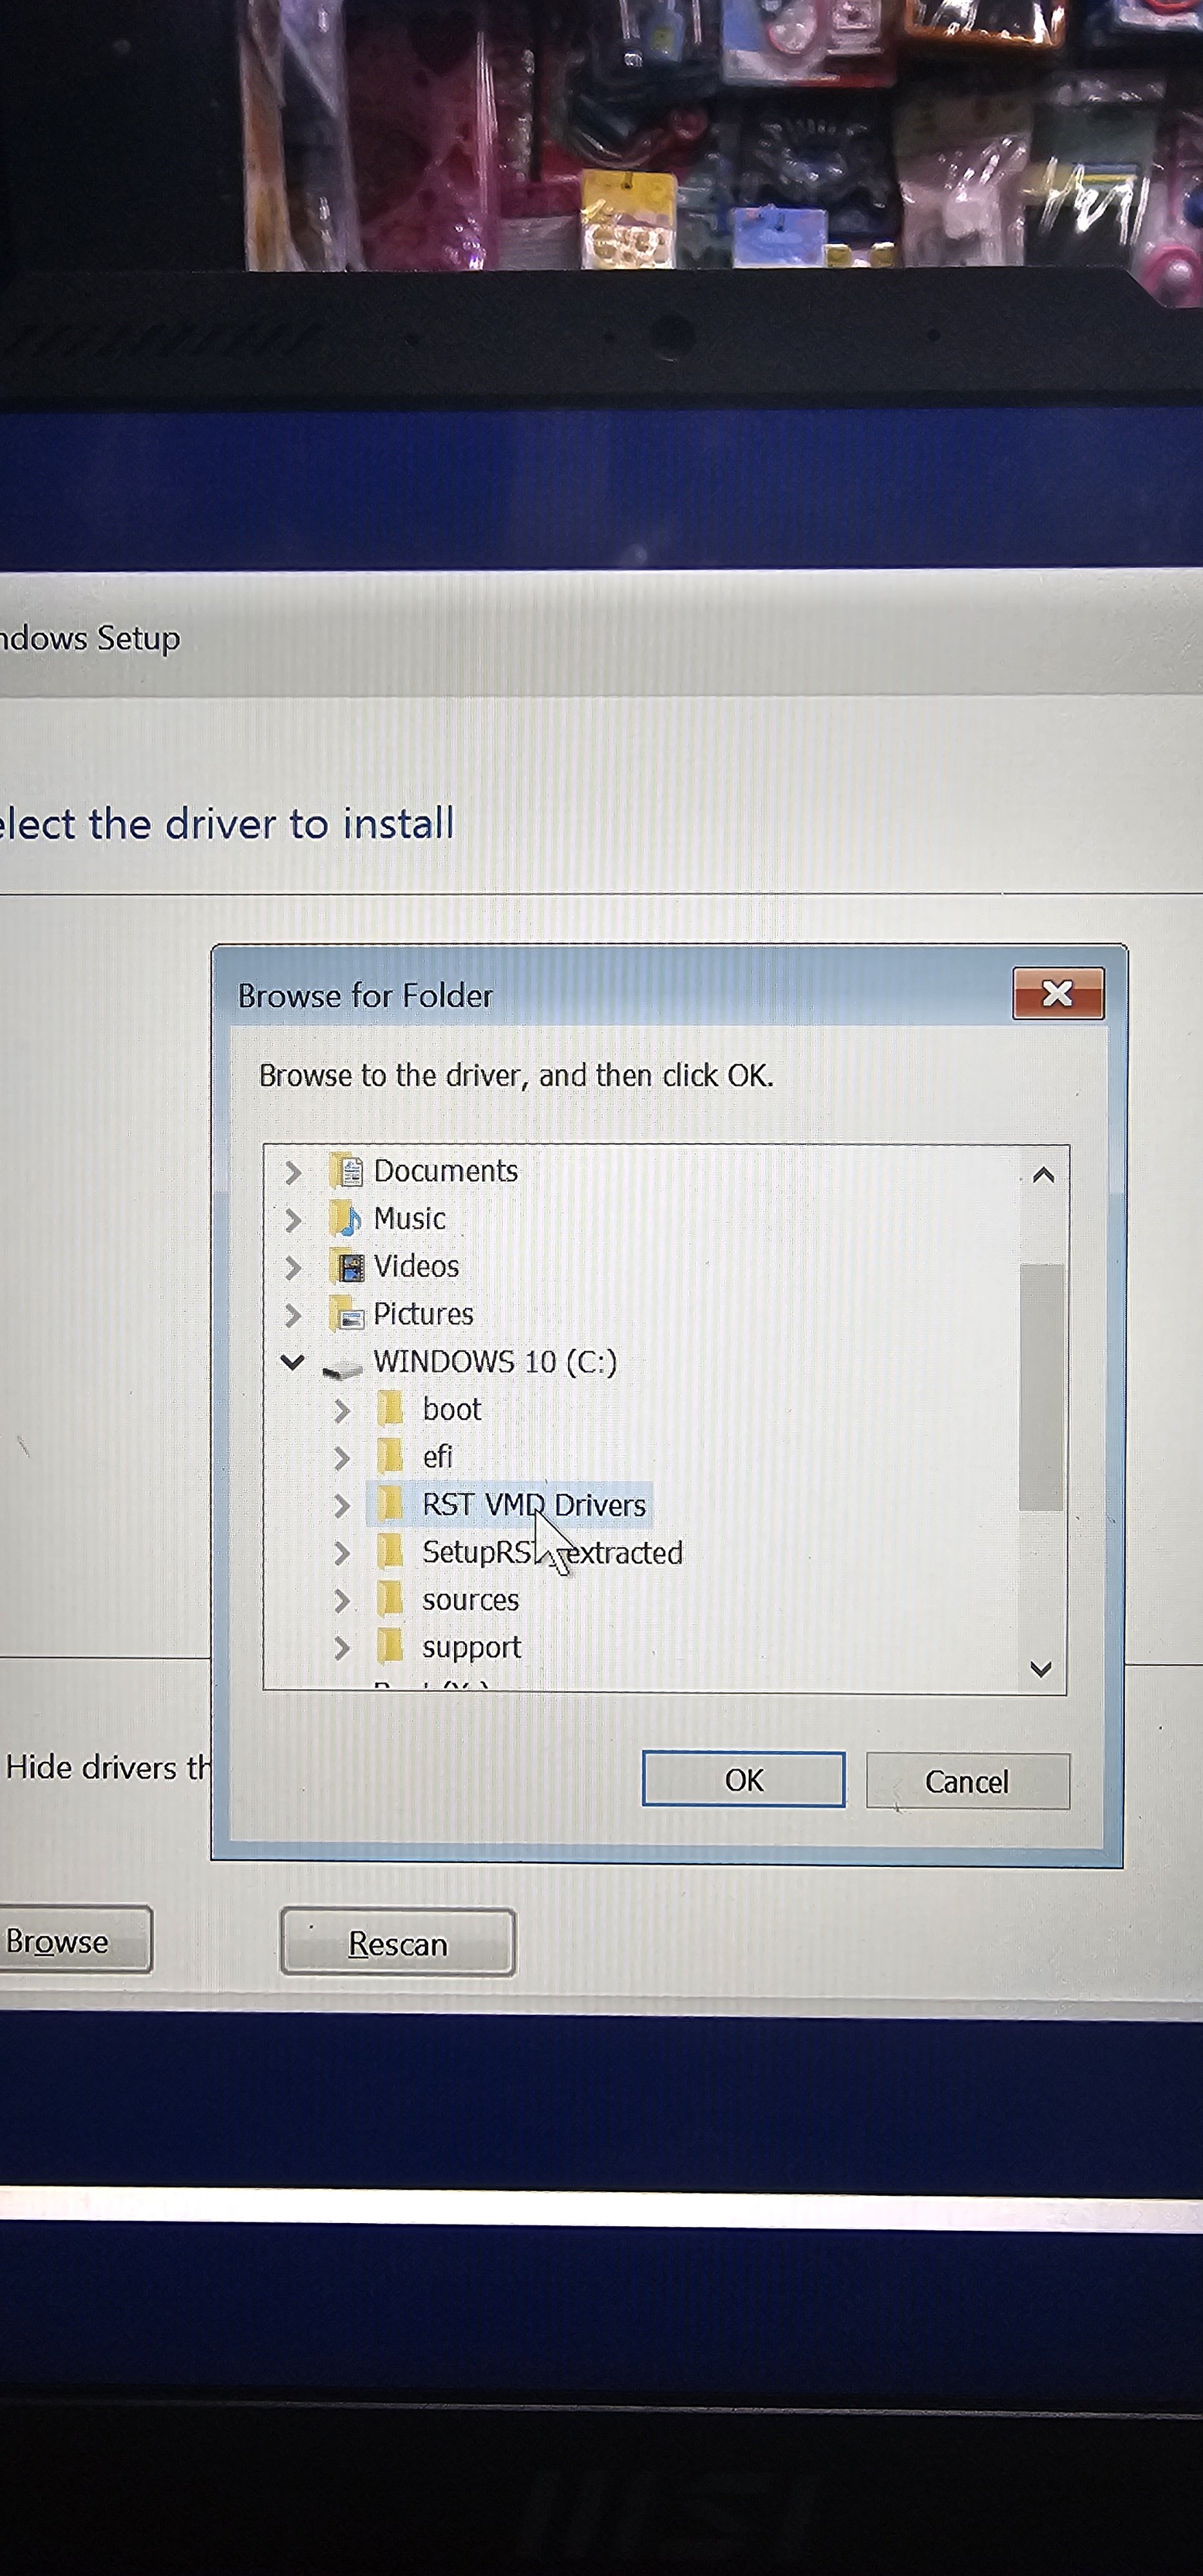Select the Documents folder icon
The image size is (1203, 2576).
(347, 1171)
